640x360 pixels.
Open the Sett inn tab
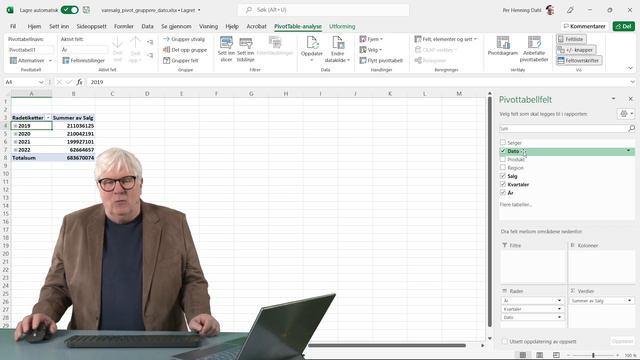(x=59, y=26)
